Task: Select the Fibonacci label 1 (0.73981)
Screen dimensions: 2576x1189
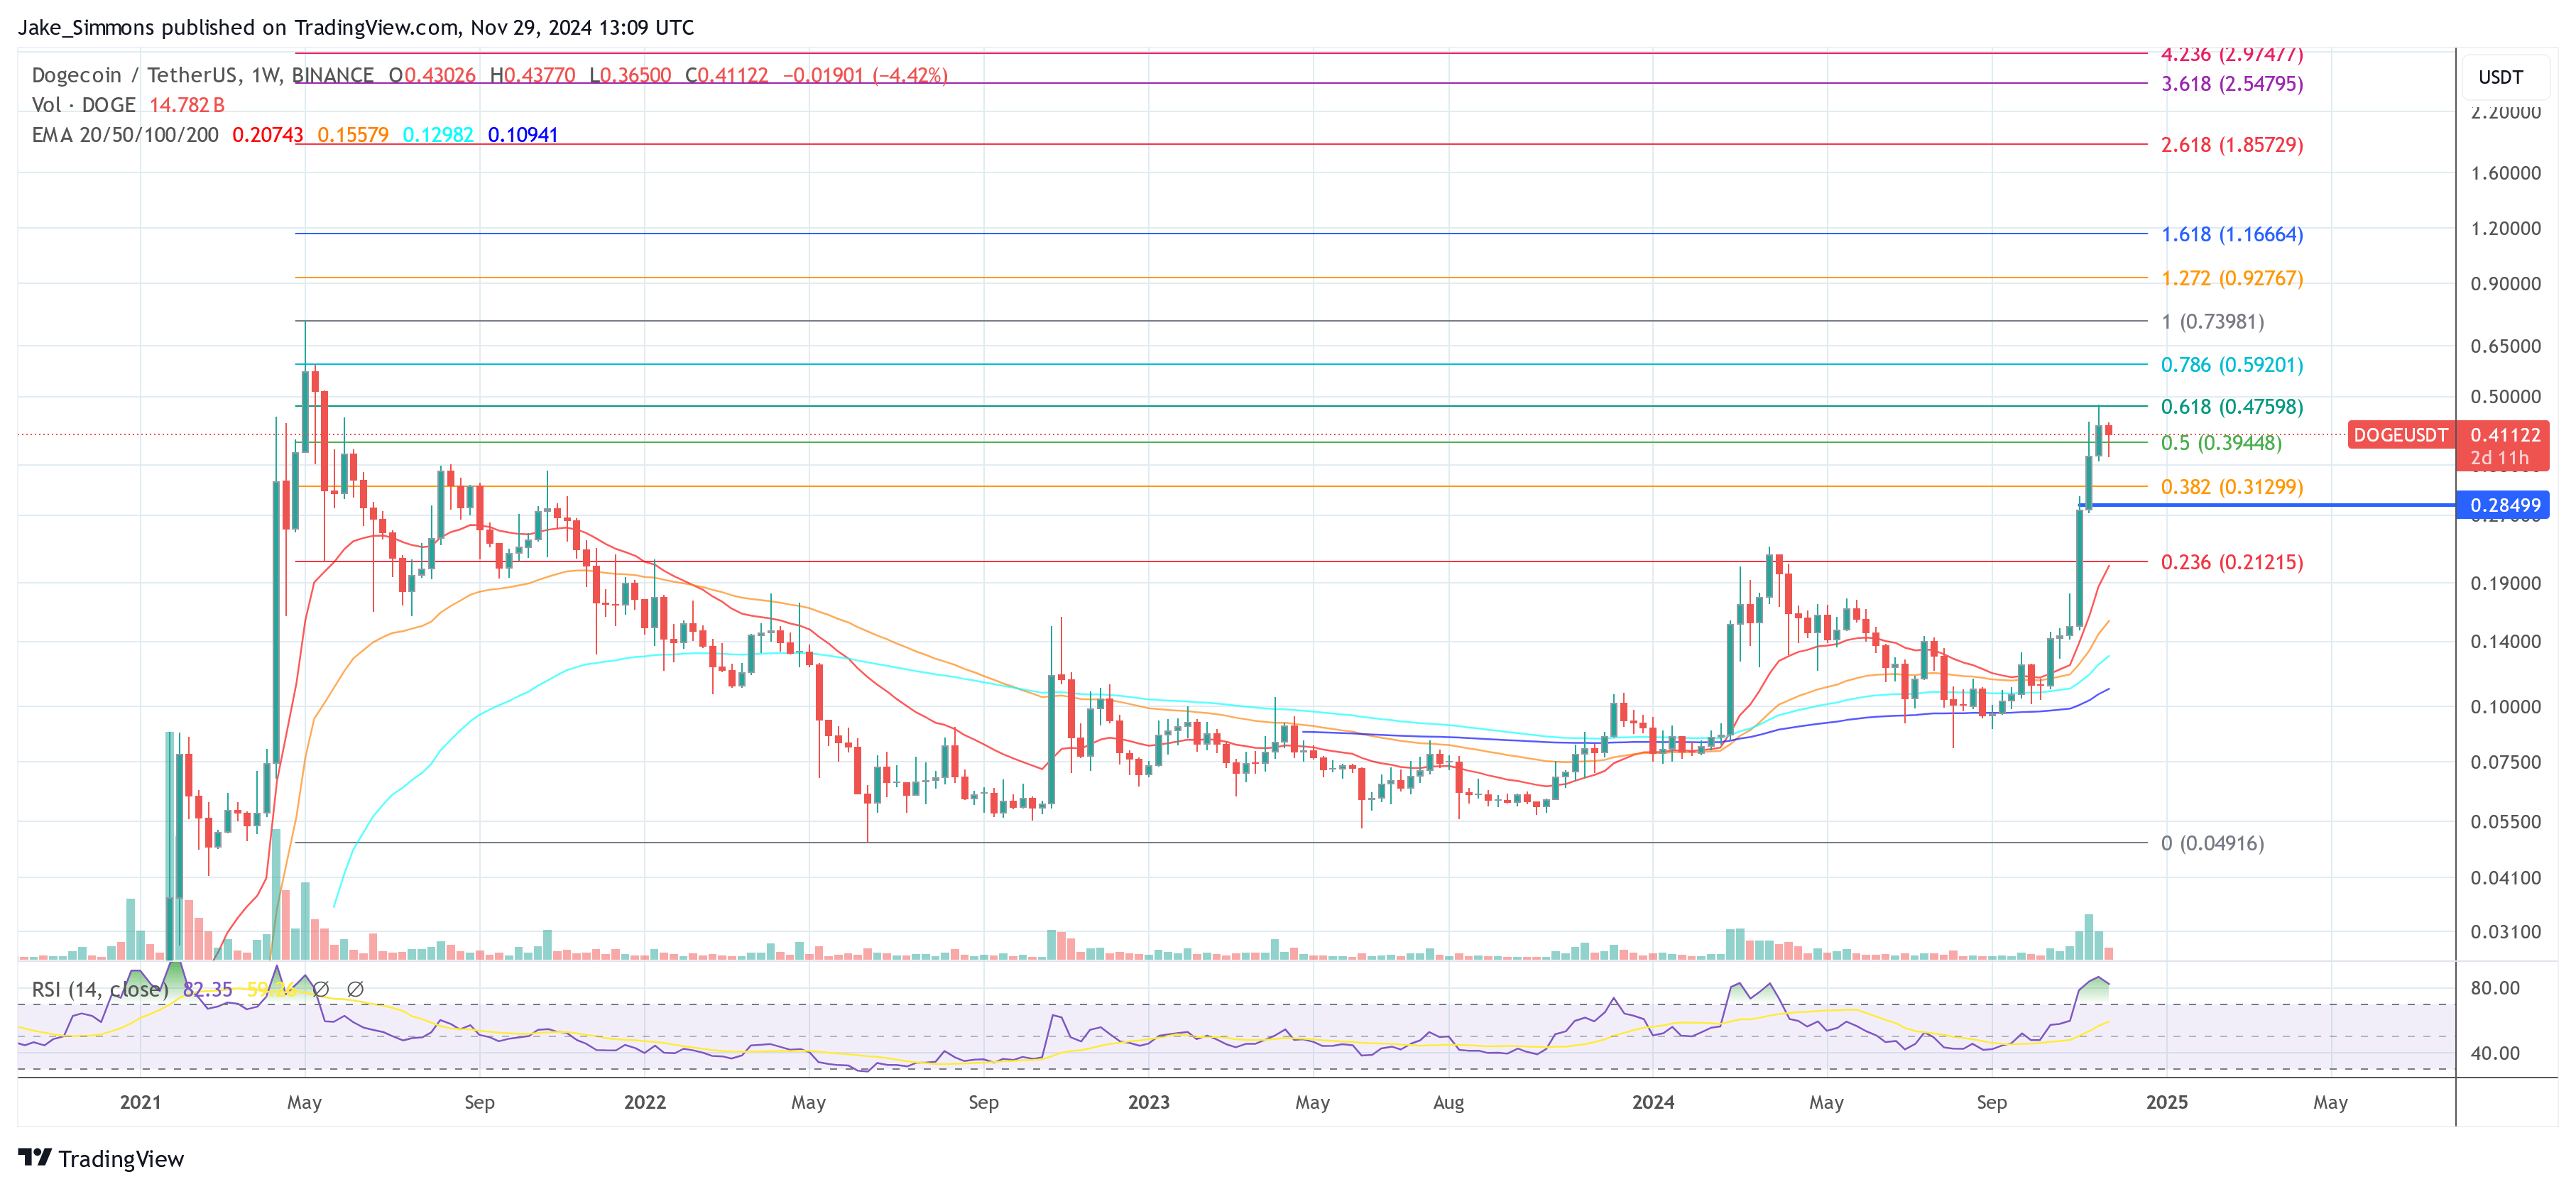Action: point(2212,322)
